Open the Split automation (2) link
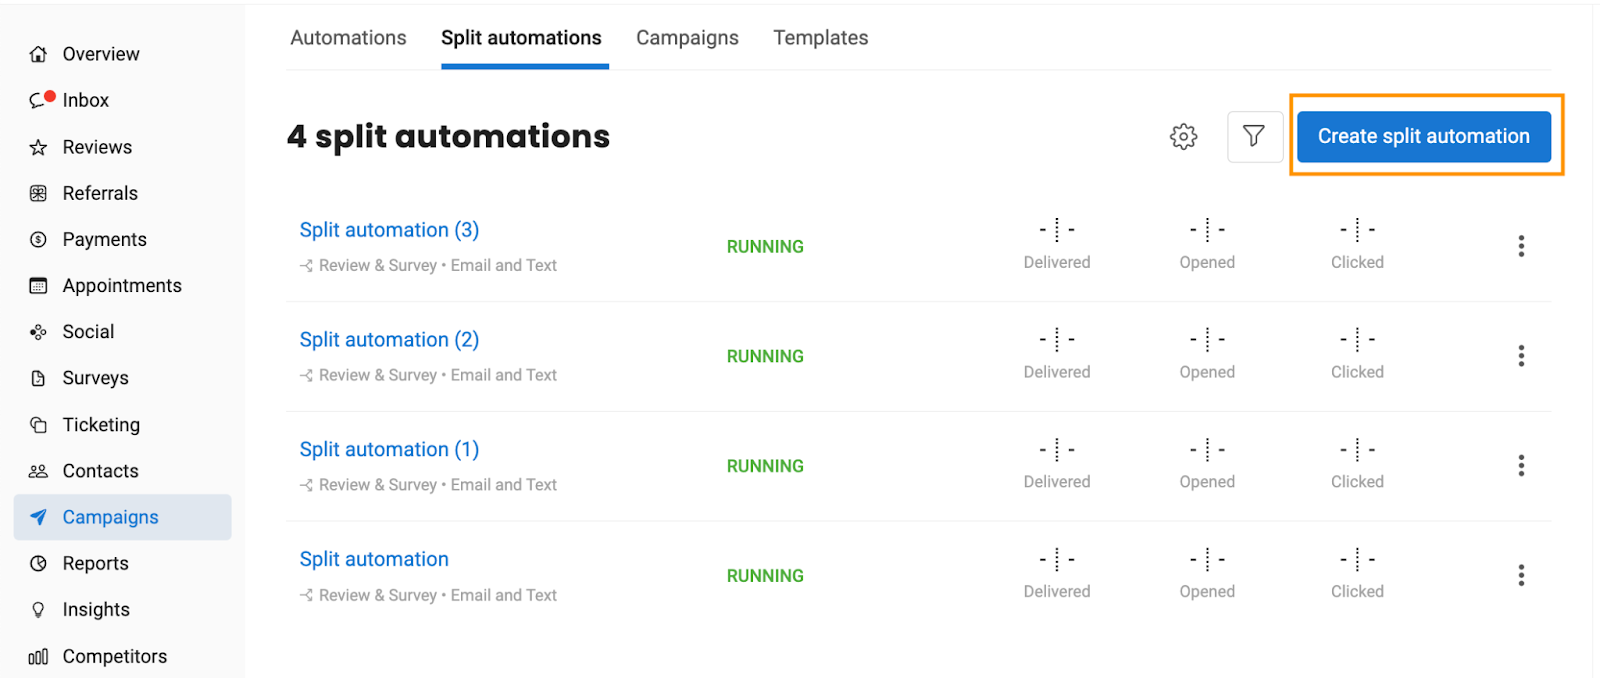This screenshot has height=678, width=1600. [x=389, y=340]
